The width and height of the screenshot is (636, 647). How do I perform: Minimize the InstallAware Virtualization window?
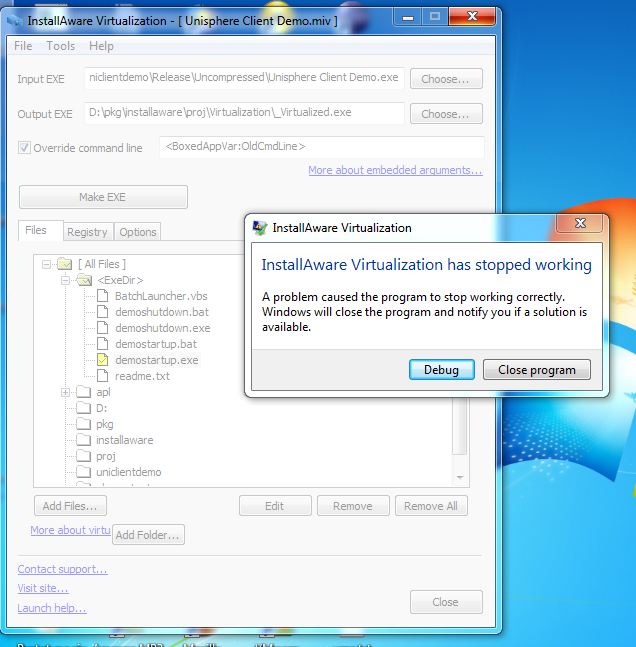[x=407, y=17]
